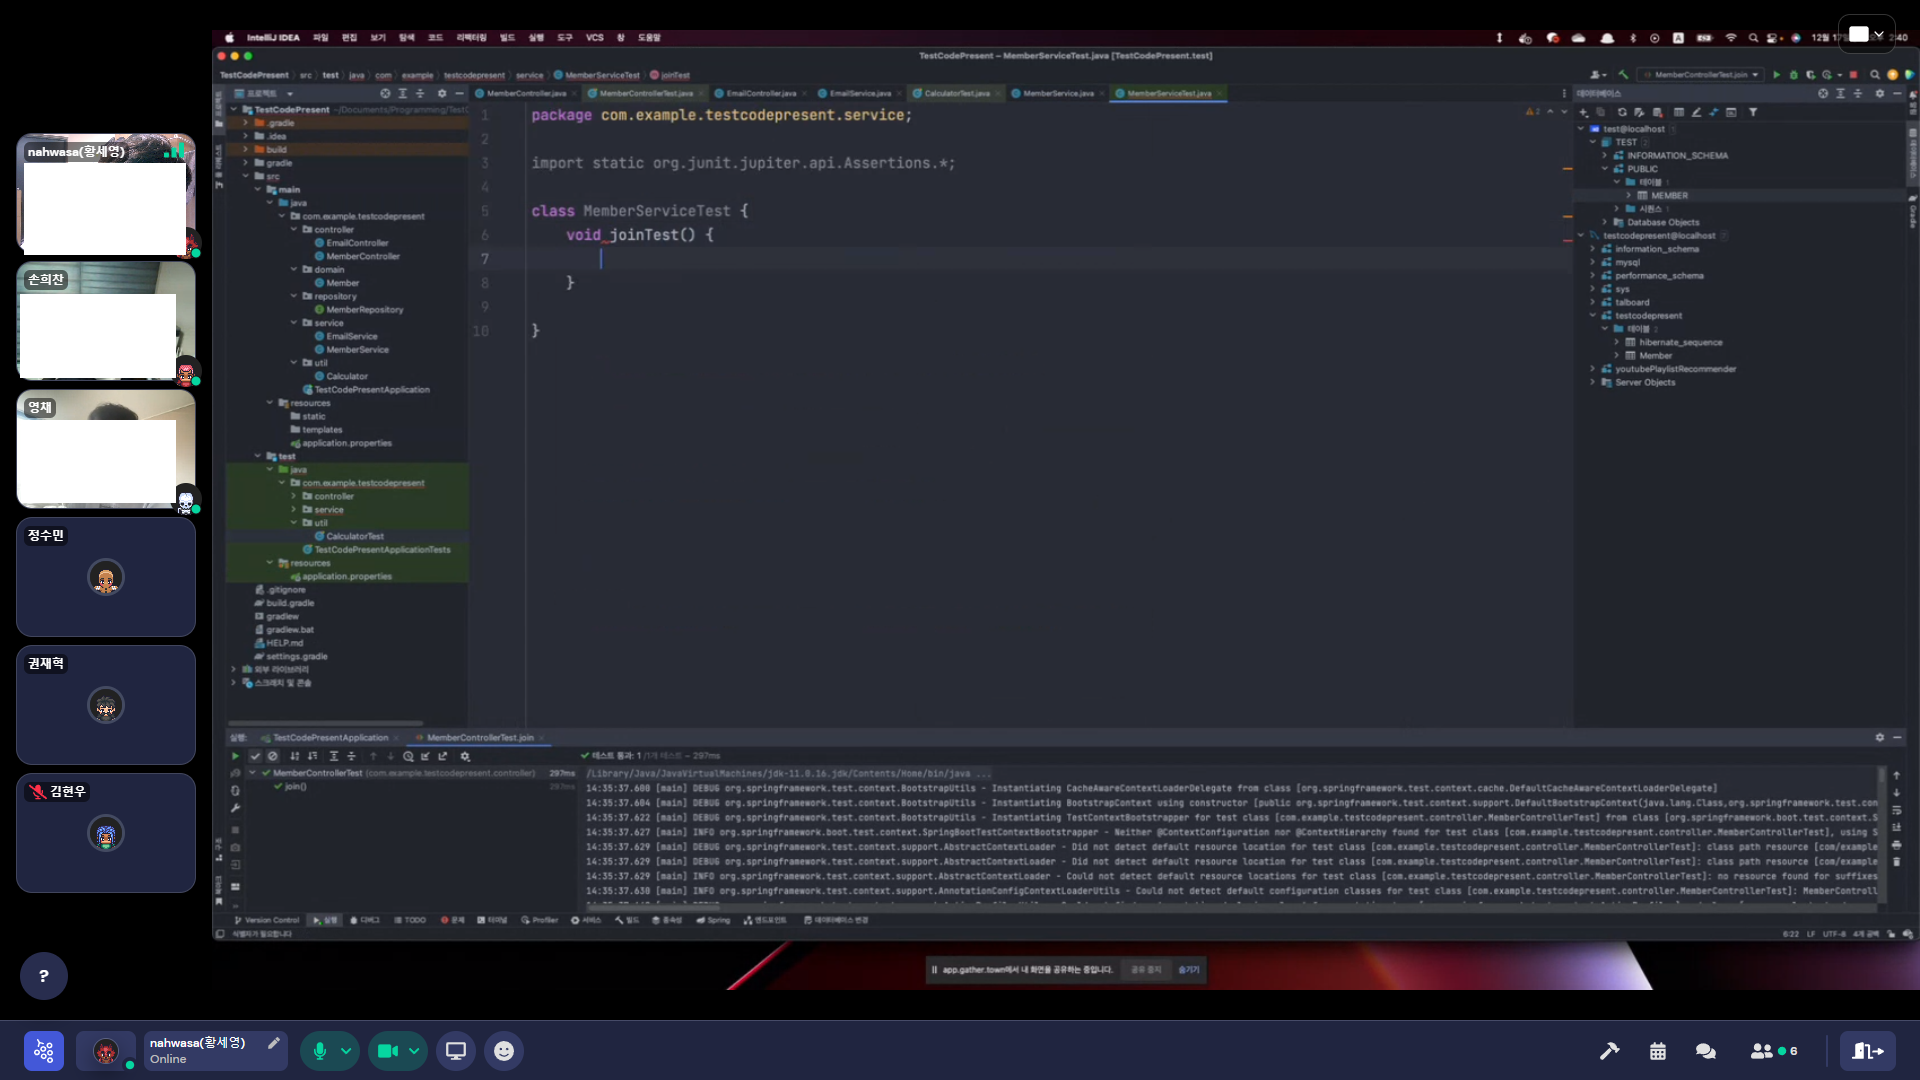Toggle the camera video button
1920x1080 pixels.
tap(387, 1051)
